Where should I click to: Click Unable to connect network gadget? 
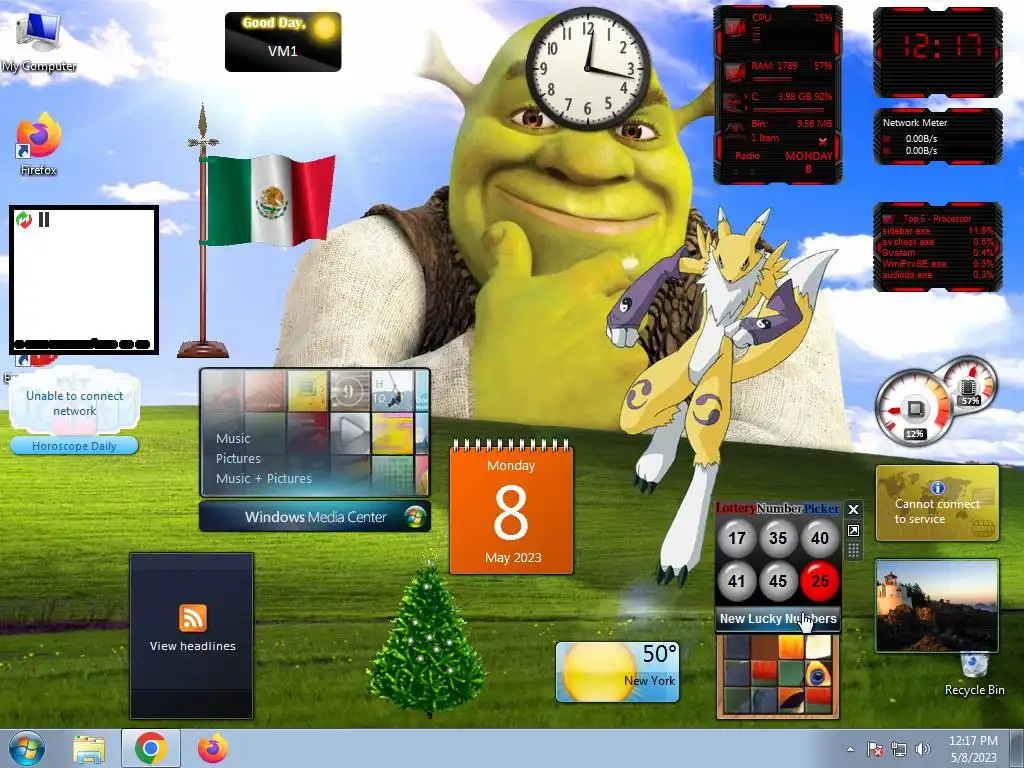74,403
